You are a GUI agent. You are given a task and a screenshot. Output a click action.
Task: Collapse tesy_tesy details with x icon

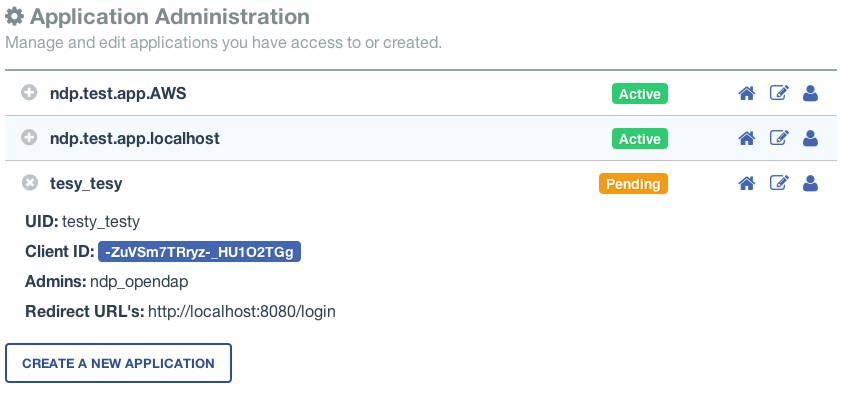tap(30, 183)
